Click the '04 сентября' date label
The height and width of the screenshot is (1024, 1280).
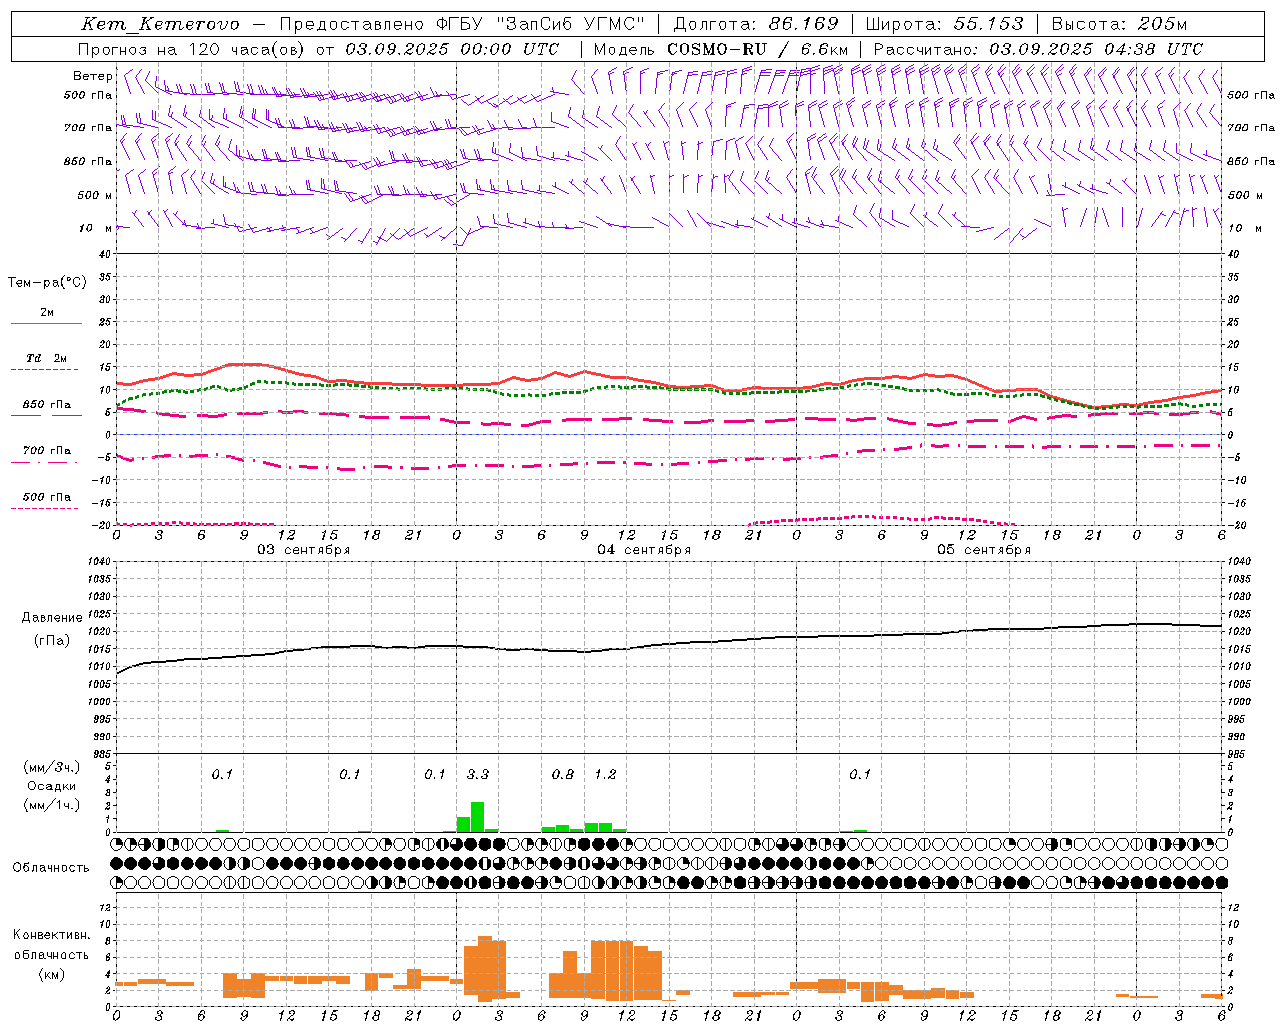point(644,550)
